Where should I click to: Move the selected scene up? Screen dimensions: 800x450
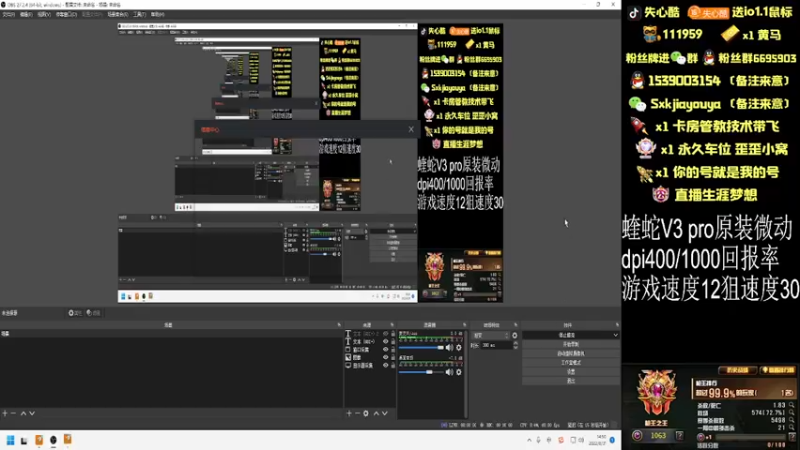click(x=23, y=413)
